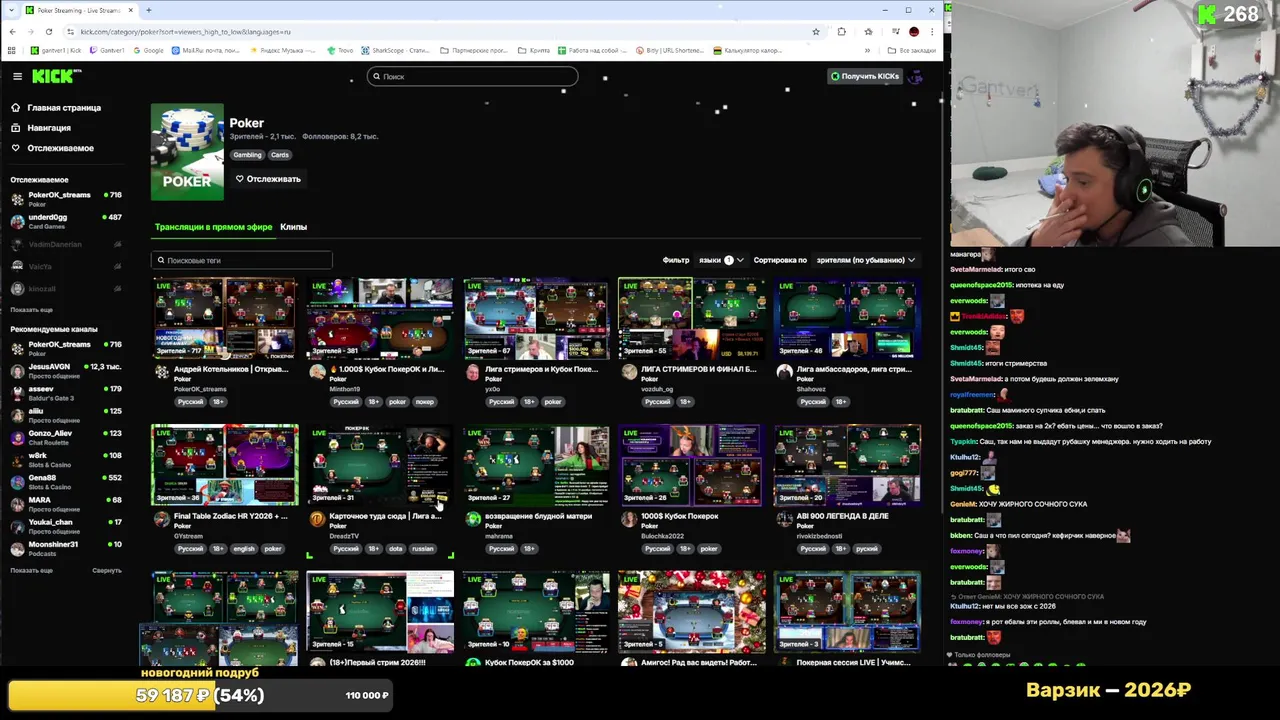Image resolution: width=1280 pixels, height=720 pixels.
Task: Open the profile avatar next to Получить KICKs
Action: click(x=915, y=76)
